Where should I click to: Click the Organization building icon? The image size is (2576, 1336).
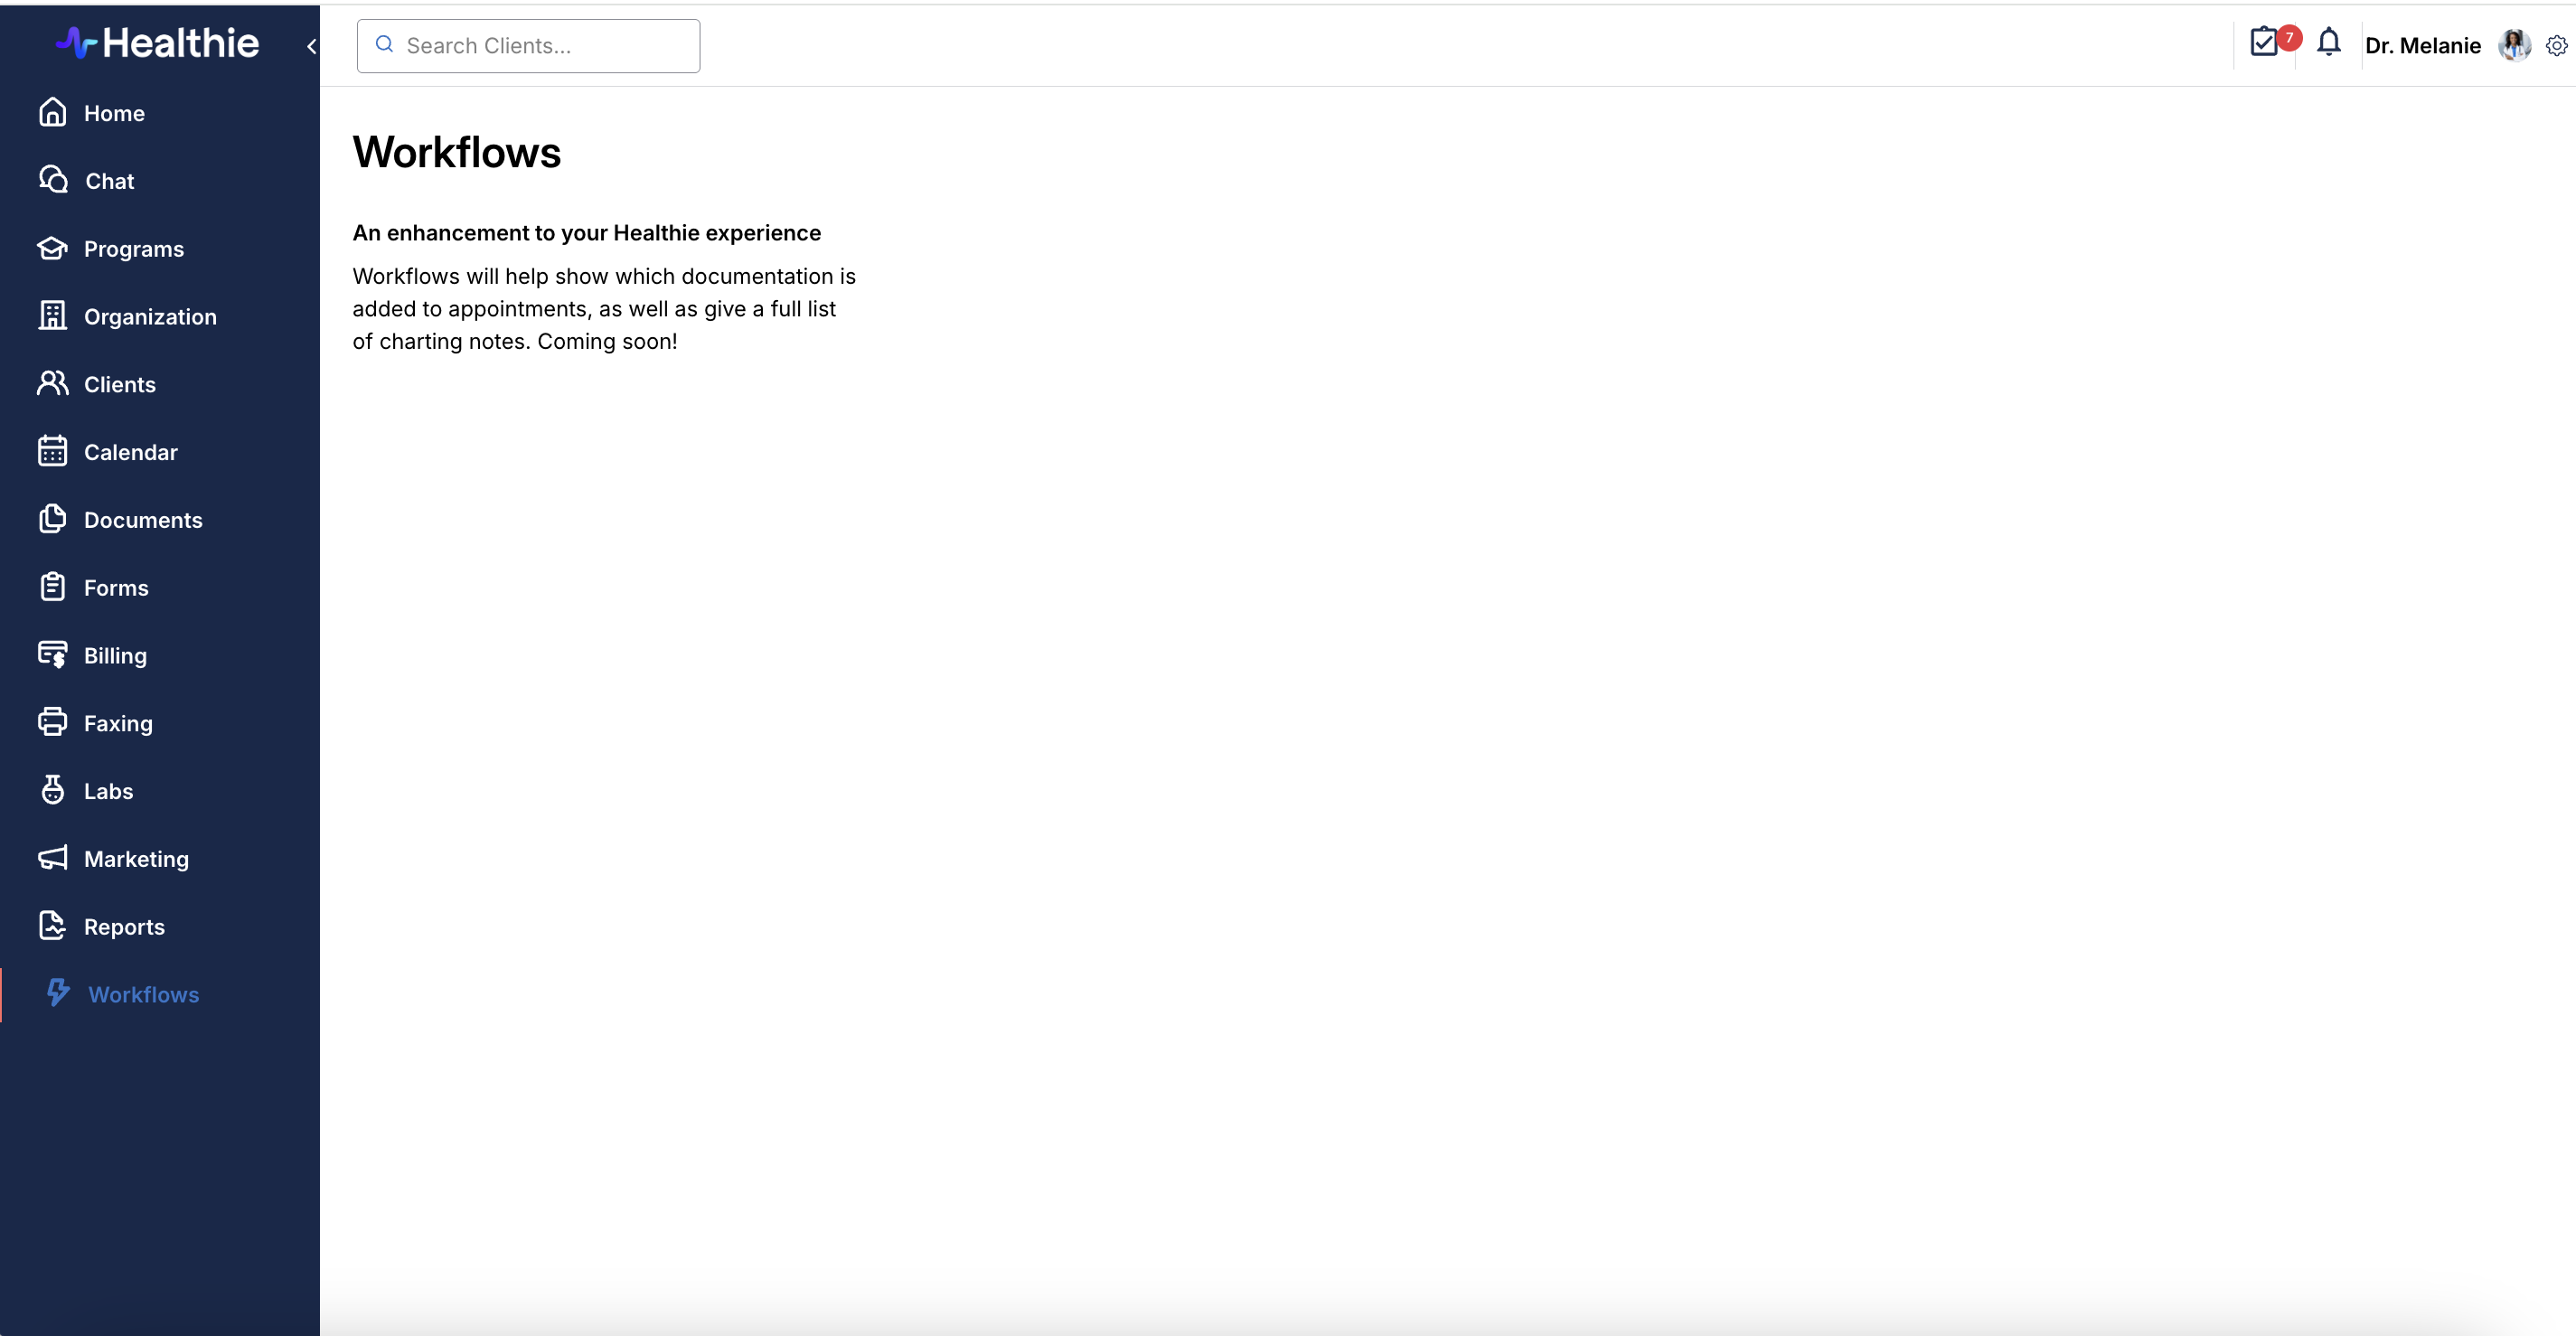tap(53, 316)
